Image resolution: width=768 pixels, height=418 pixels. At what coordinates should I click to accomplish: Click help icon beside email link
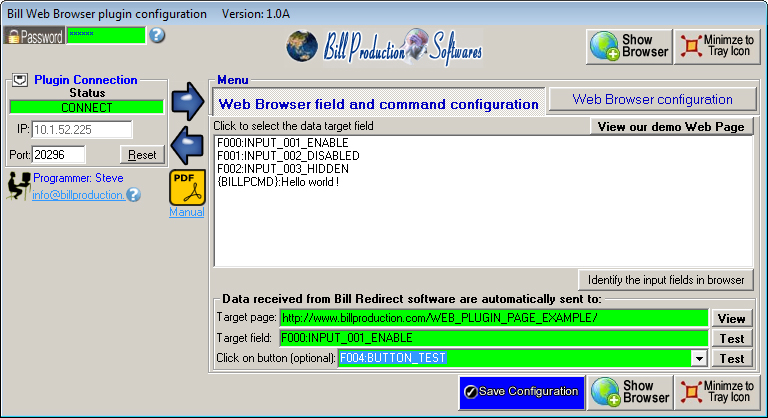coord(133,195)
